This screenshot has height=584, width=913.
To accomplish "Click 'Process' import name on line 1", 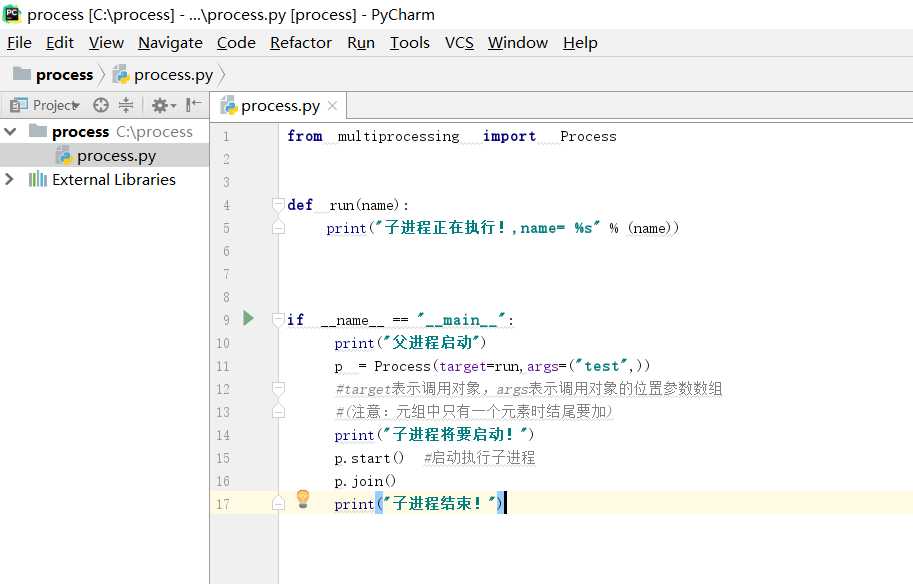I will [x=588, y=136].
